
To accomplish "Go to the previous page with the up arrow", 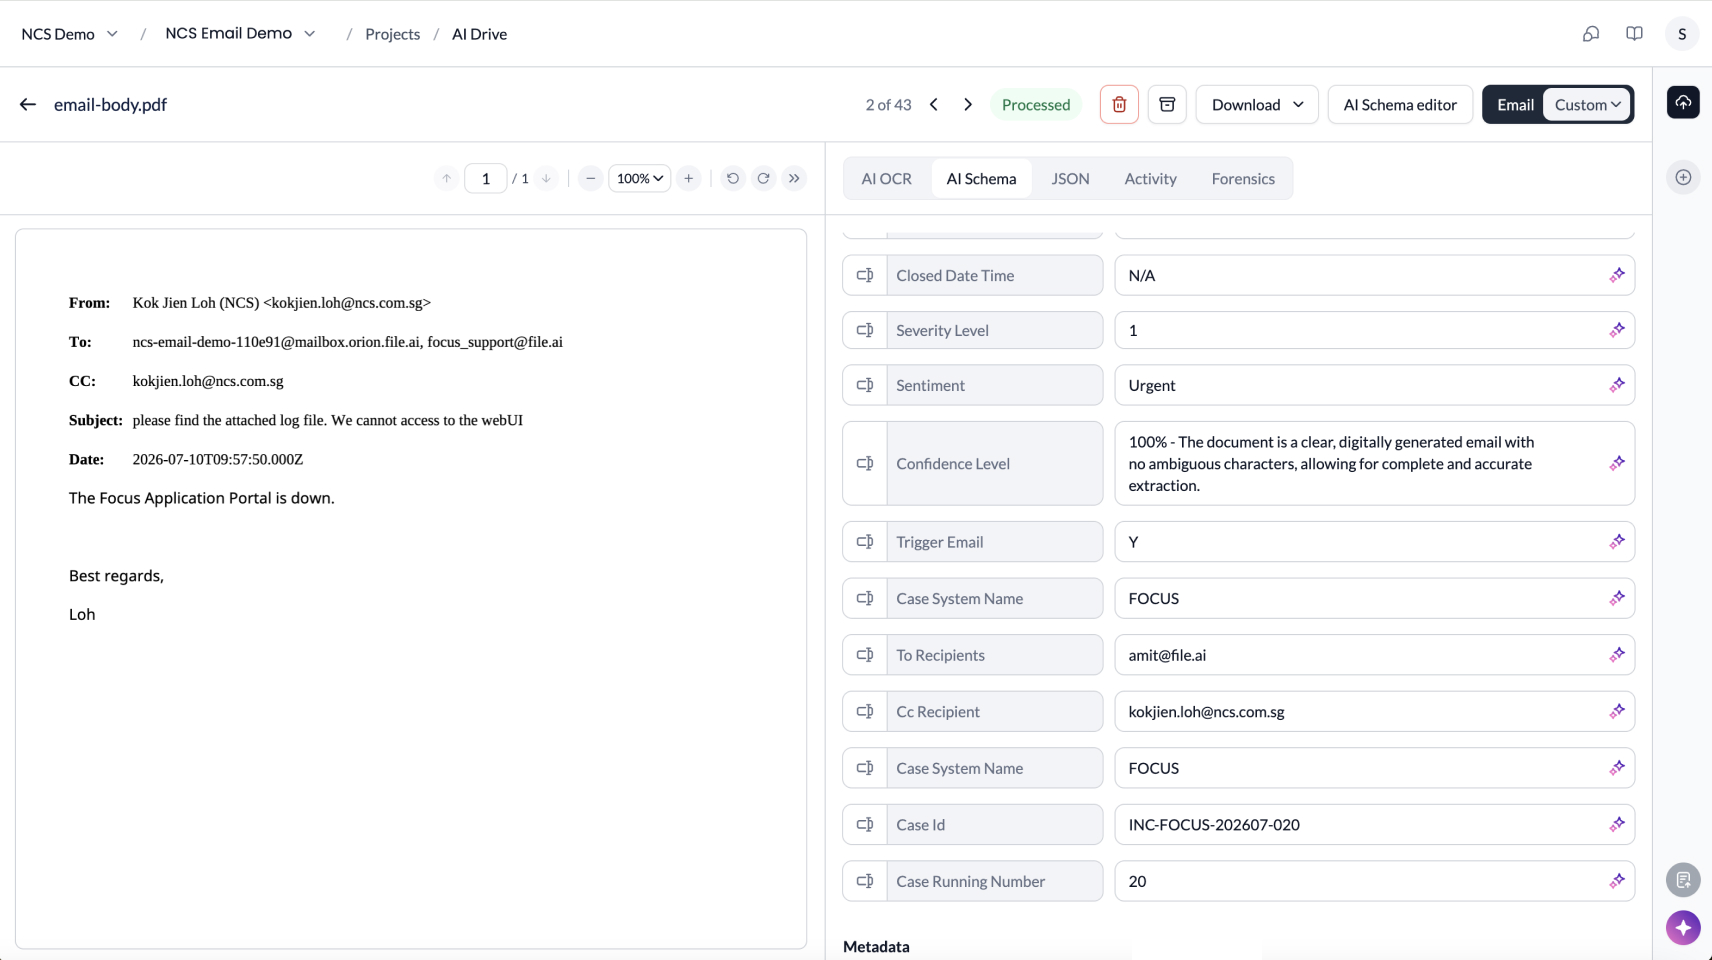I will [447, 178].
